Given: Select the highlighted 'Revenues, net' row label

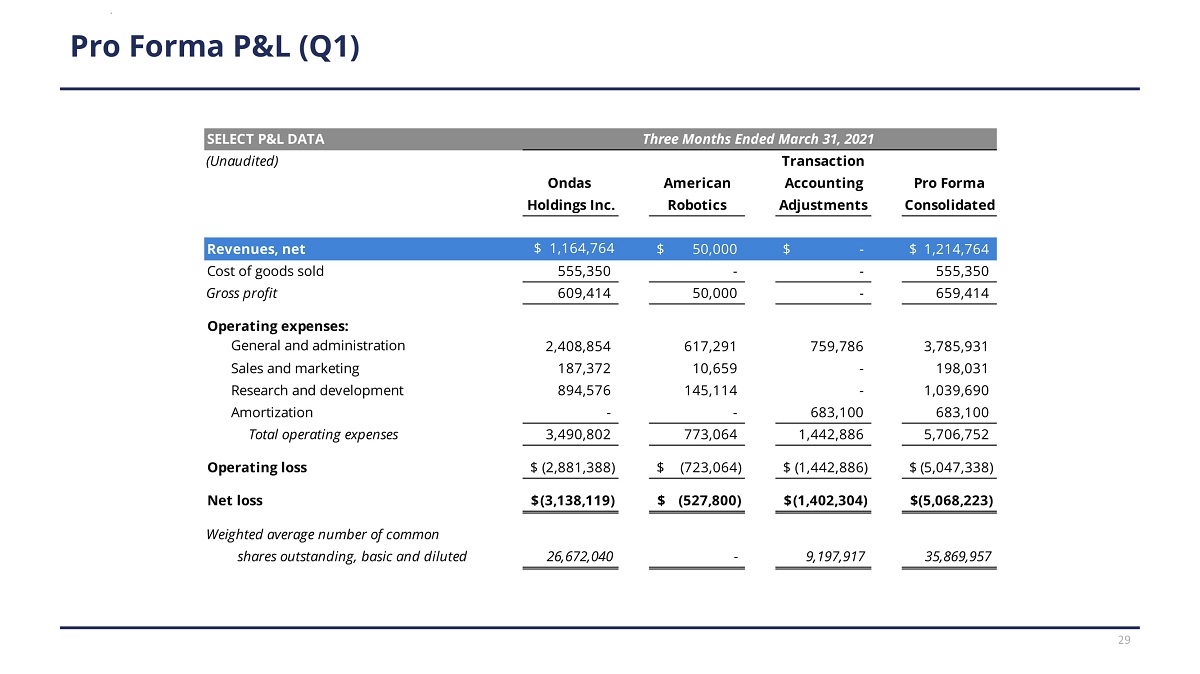Looking at the screenshot, I should [256, 249].
